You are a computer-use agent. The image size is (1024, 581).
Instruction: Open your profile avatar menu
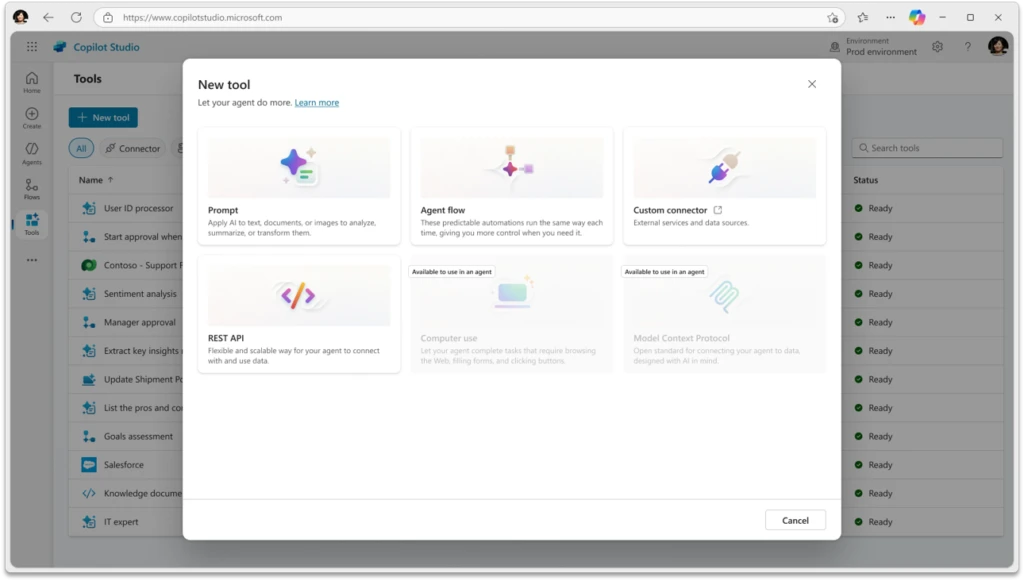tap(997, 46)
